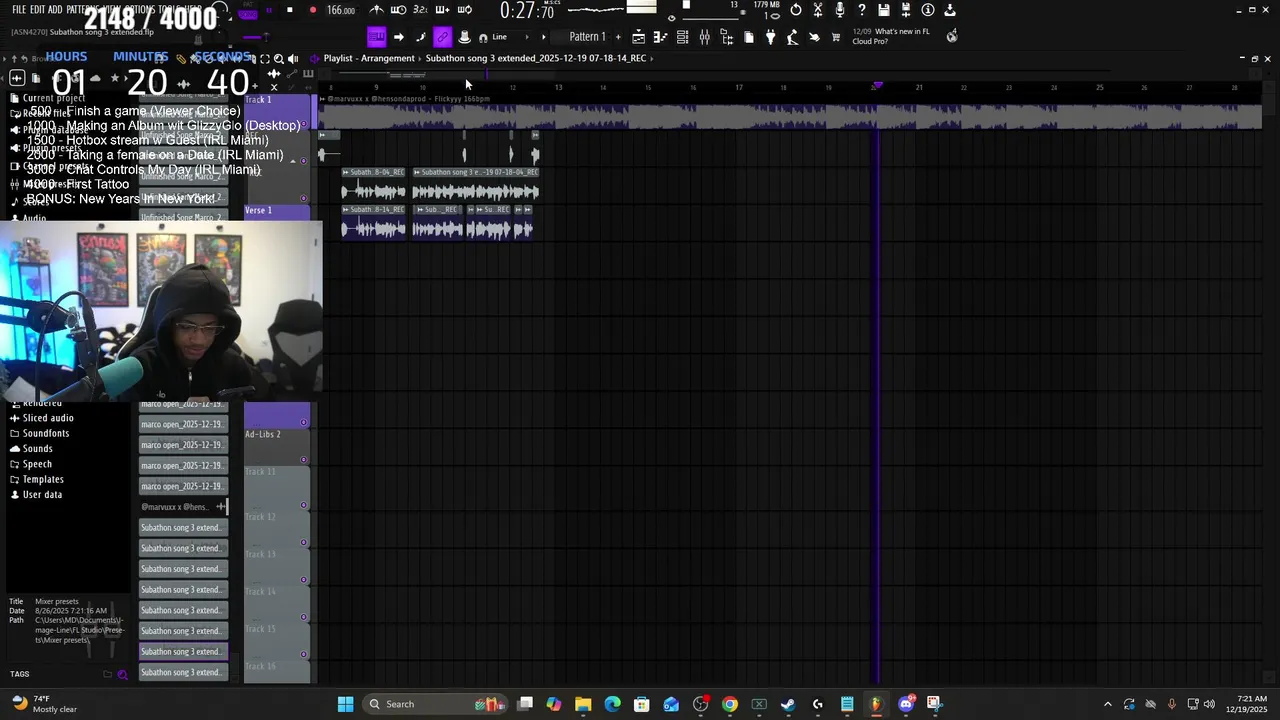Click the Play/Pause transport button
The image size is (1280, 720).
tap(269, 10)
